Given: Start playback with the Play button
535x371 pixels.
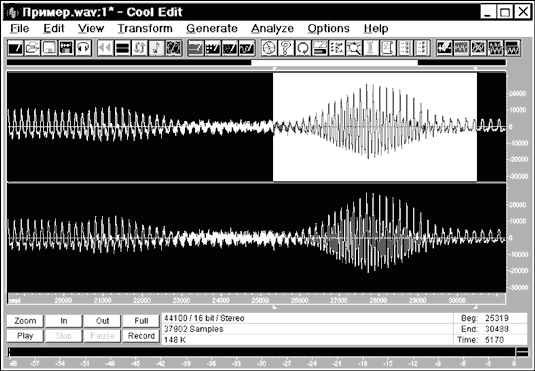Looking at the screenshot, I should point(25,336).
